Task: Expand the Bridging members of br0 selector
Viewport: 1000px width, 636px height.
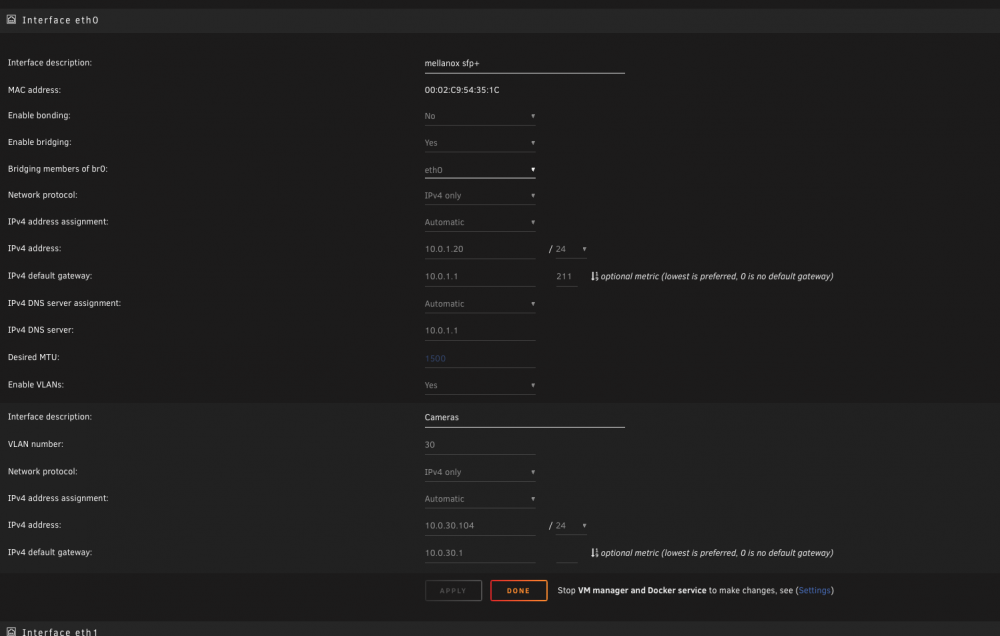Action: pos(480,170)
